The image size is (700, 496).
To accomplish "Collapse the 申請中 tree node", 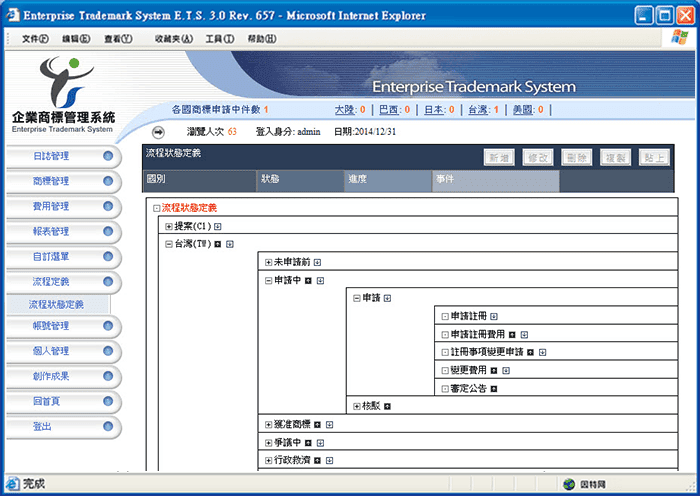I will 269,280.
